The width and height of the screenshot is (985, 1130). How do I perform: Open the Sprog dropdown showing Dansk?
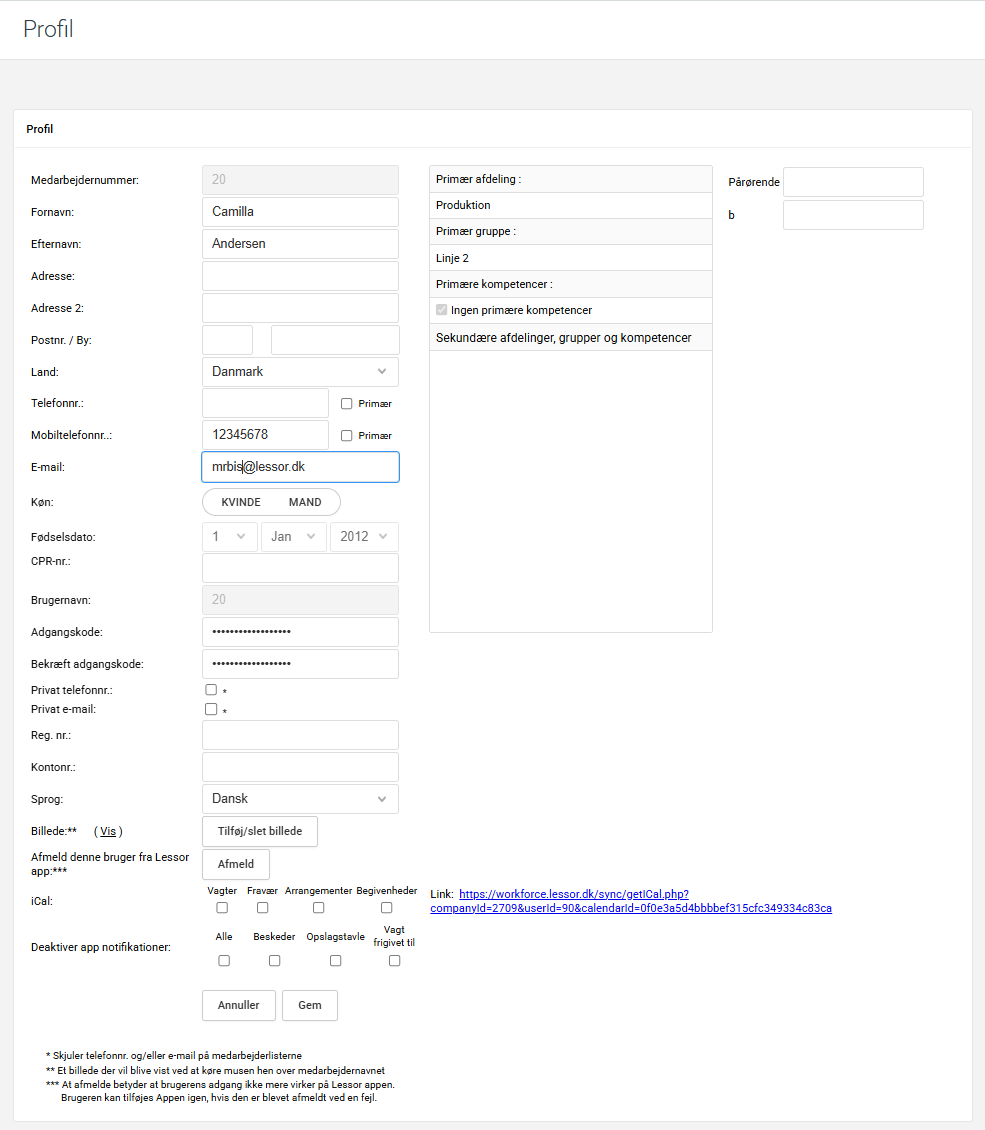point(300,798)
